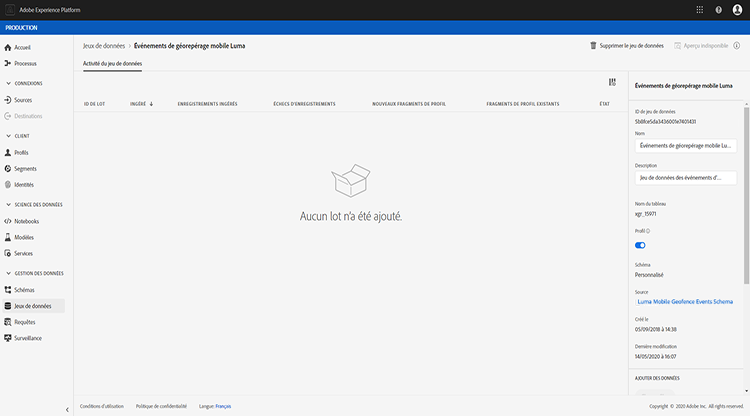
Task: Click the right panel vertical scrollbar
Action: click(746, 195)
